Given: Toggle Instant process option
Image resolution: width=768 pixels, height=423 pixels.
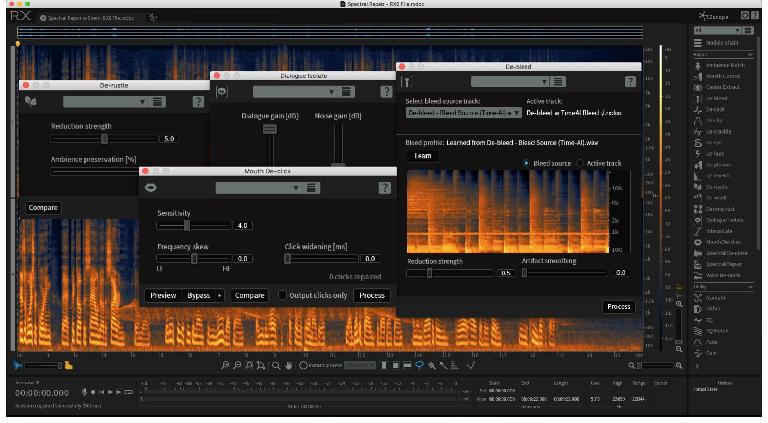Looking at the screenshot, I should tap(303, 365).
